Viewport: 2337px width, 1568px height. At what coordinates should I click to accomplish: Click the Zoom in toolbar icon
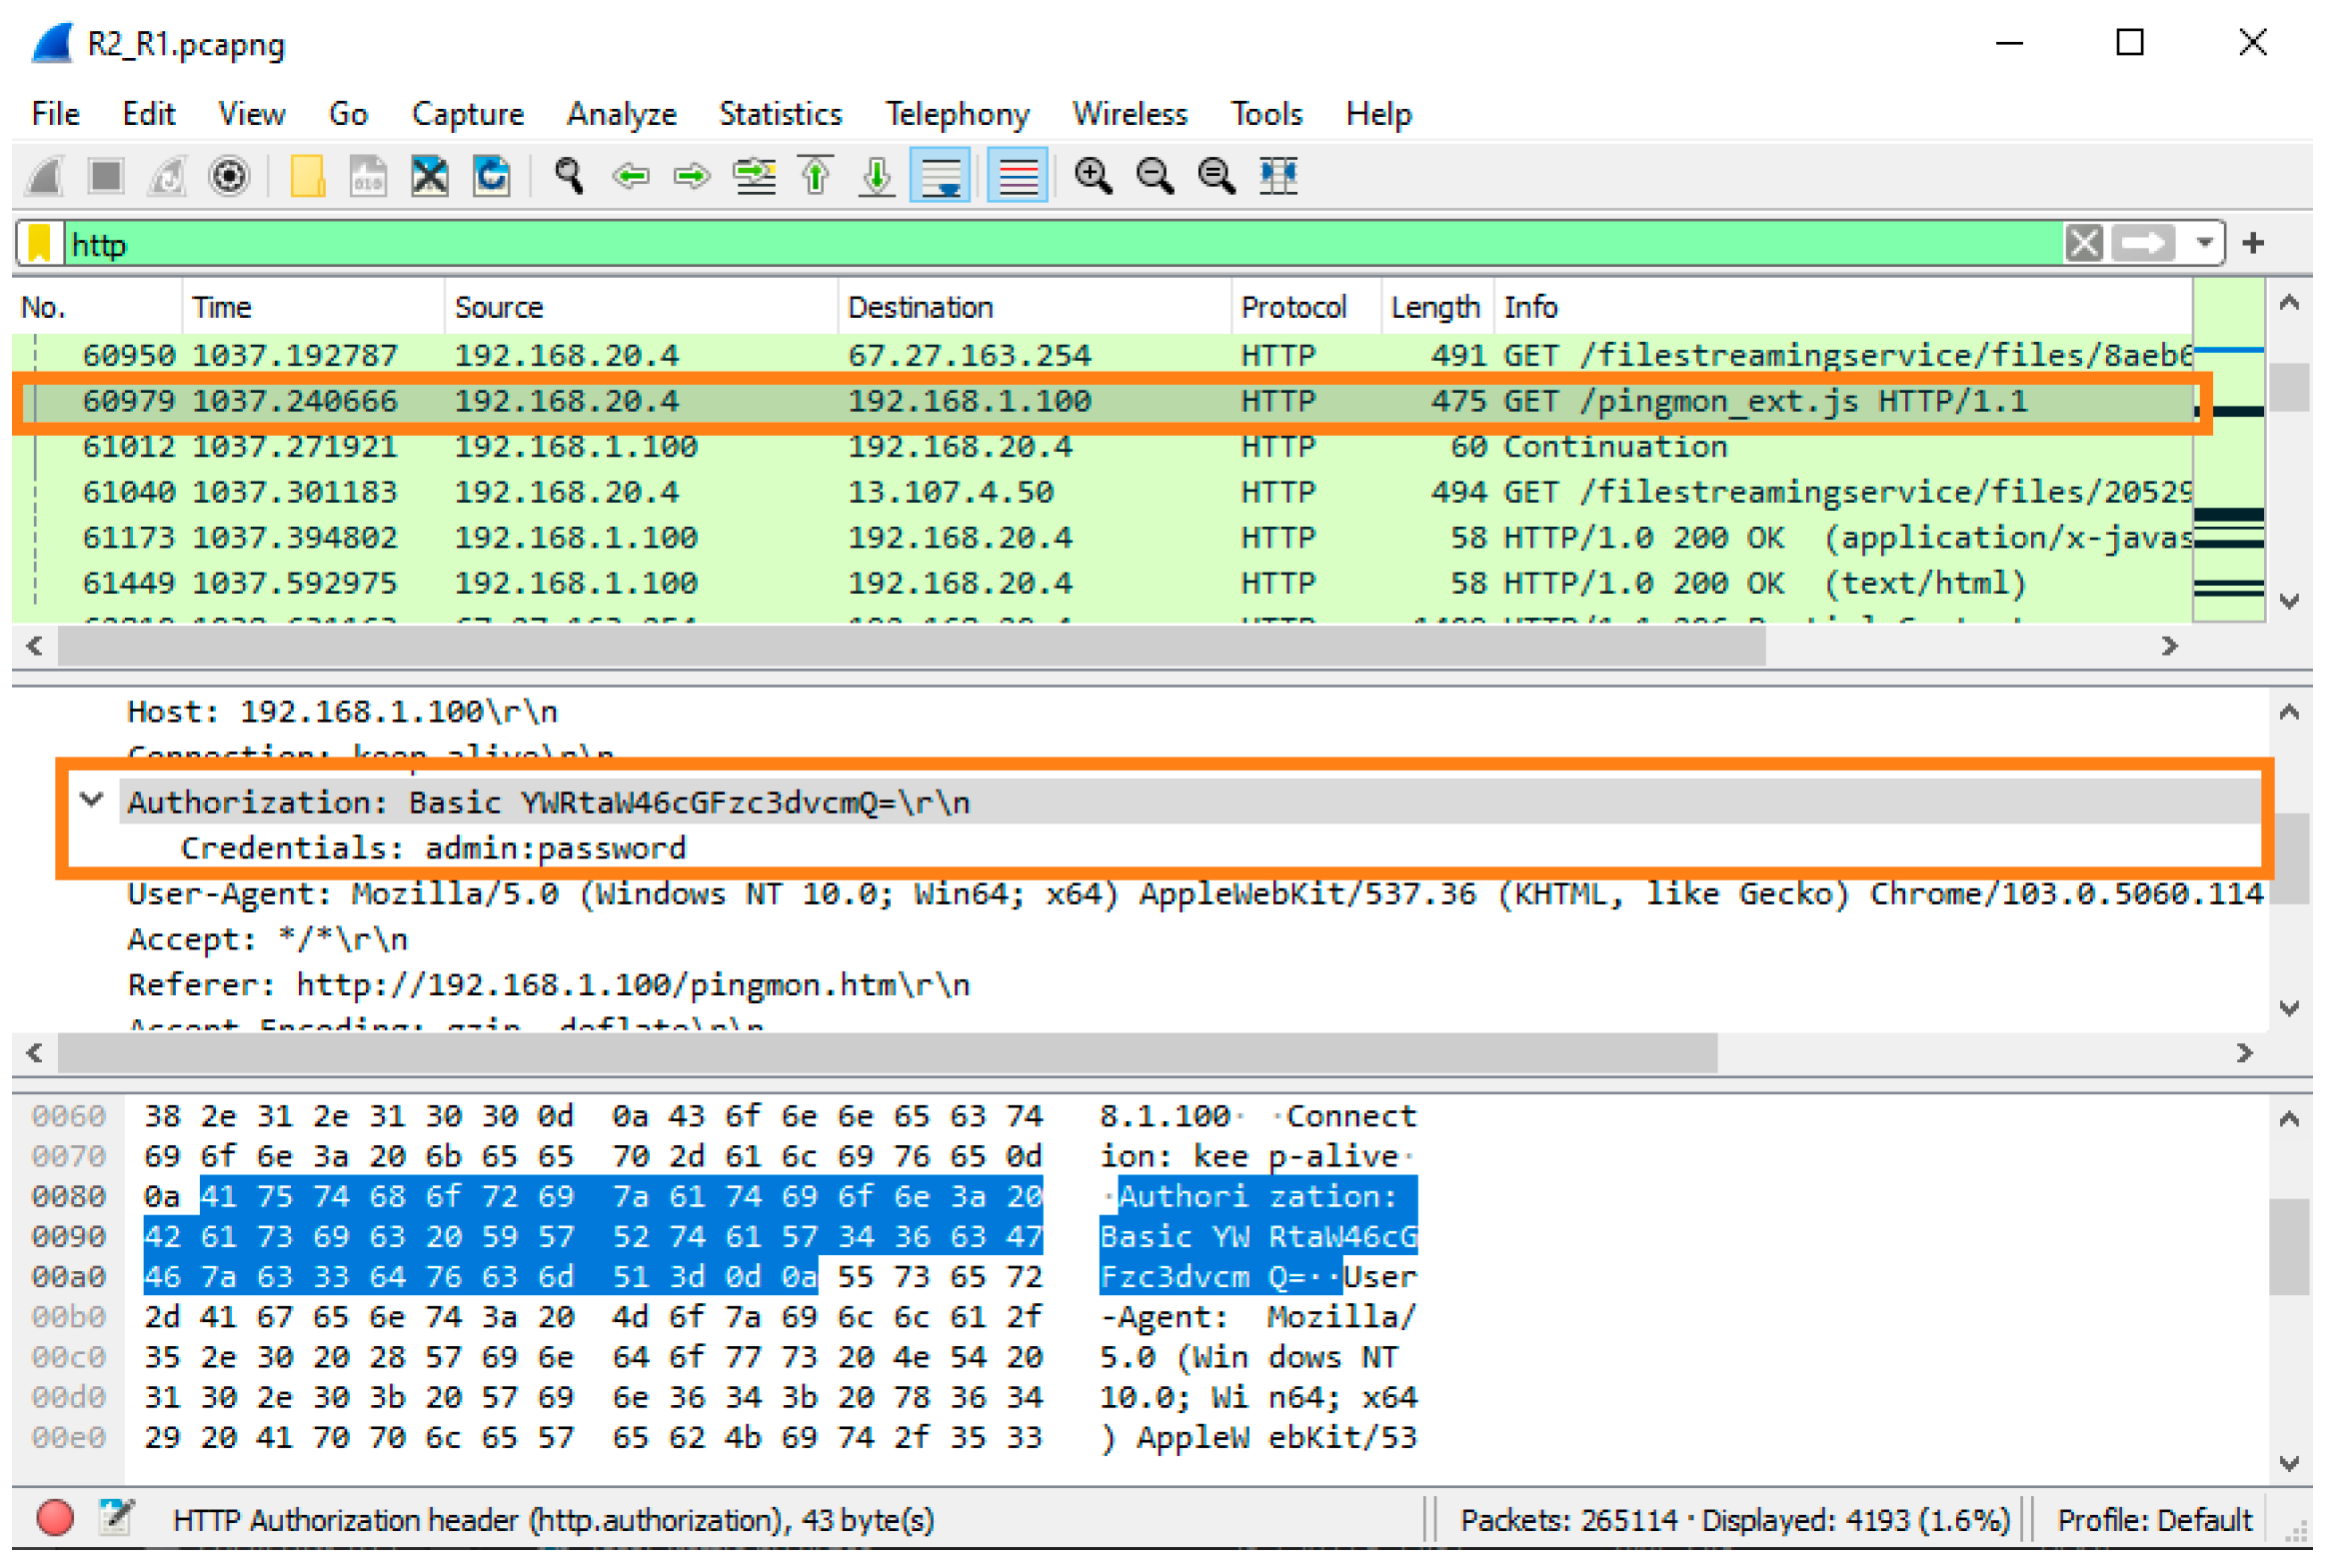click(x=1092, y=176)
